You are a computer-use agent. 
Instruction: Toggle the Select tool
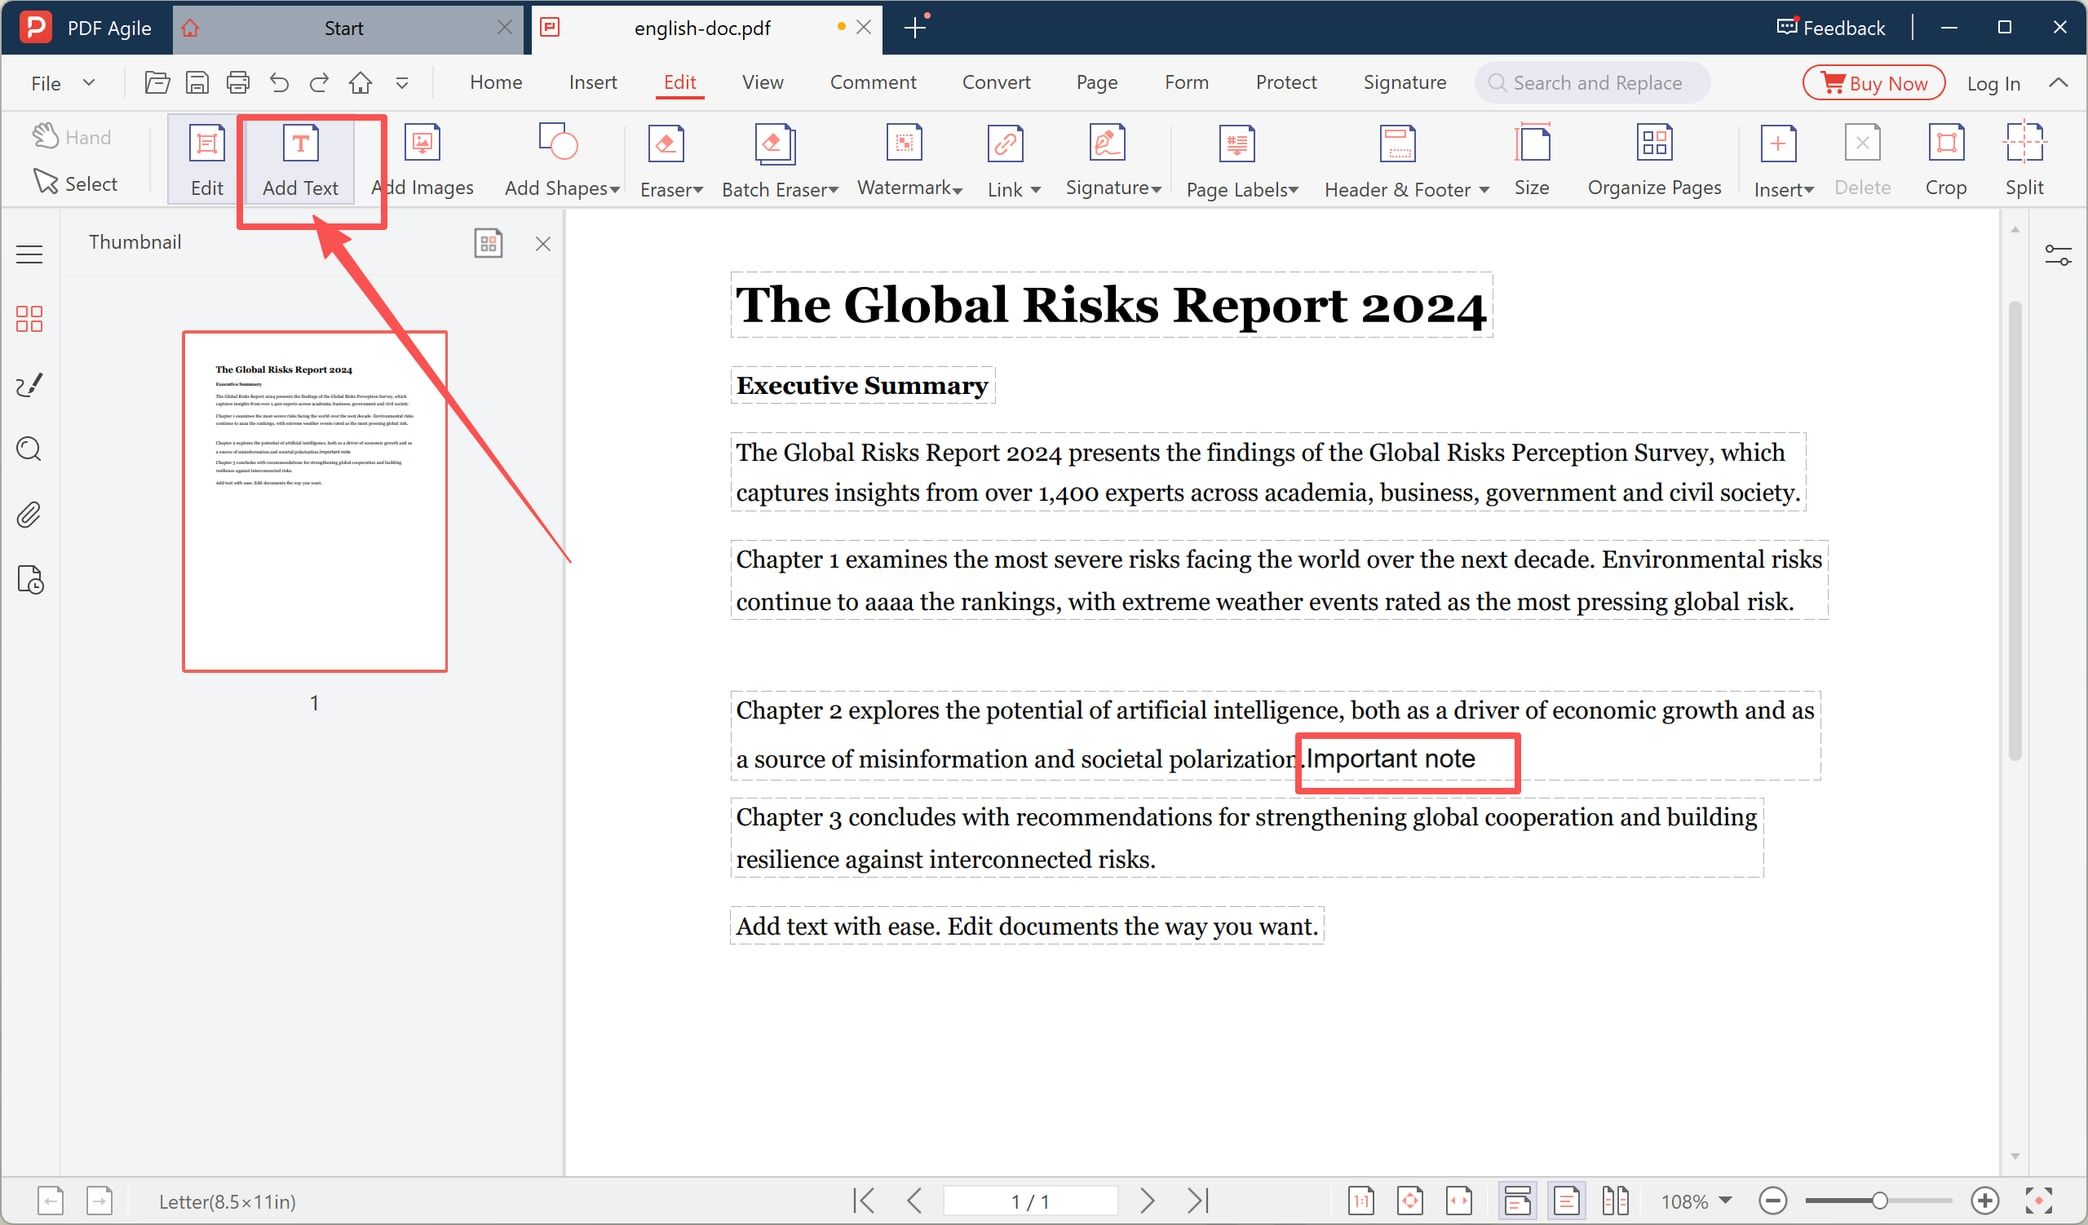75,183
